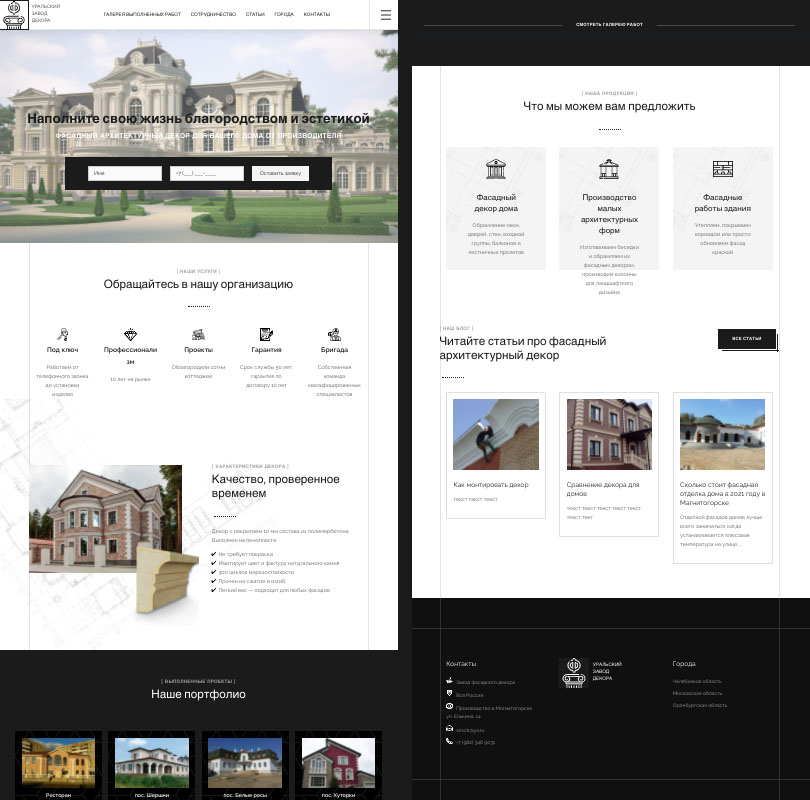Click the blueprint icon above Проекты

tap(198, 334)
